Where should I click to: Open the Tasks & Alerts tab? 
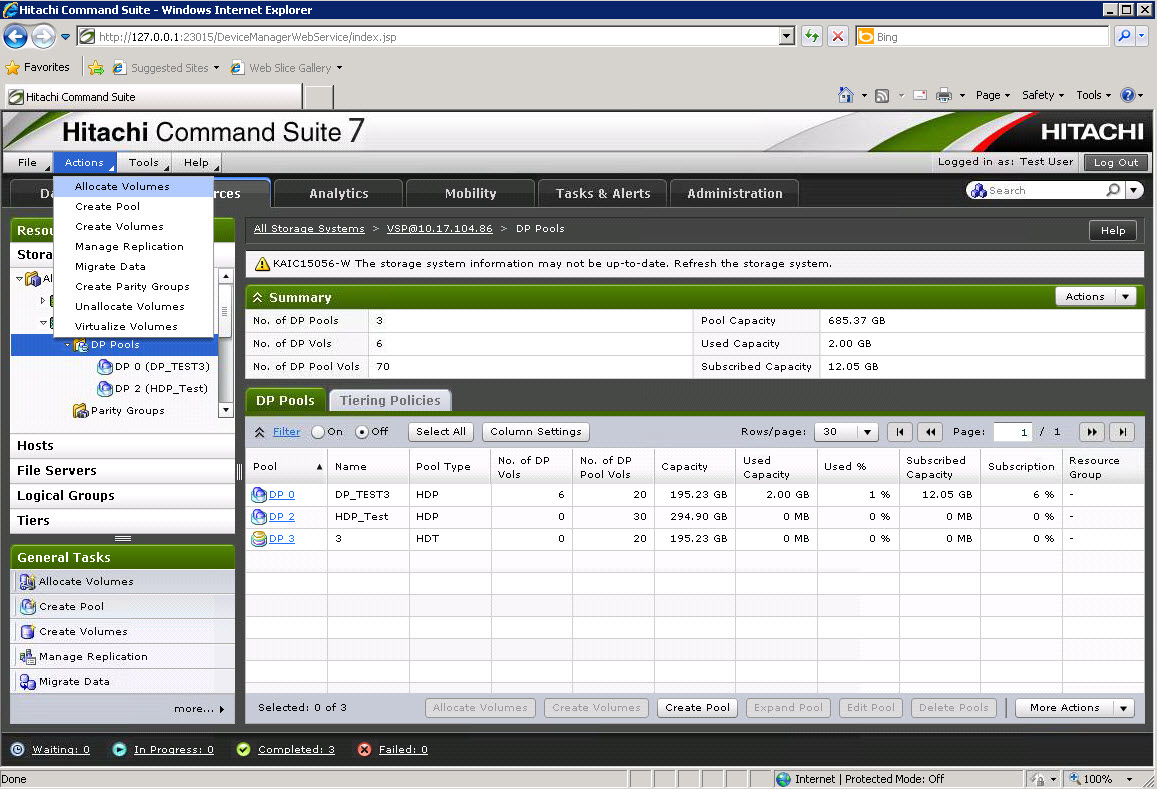[603, 193]
